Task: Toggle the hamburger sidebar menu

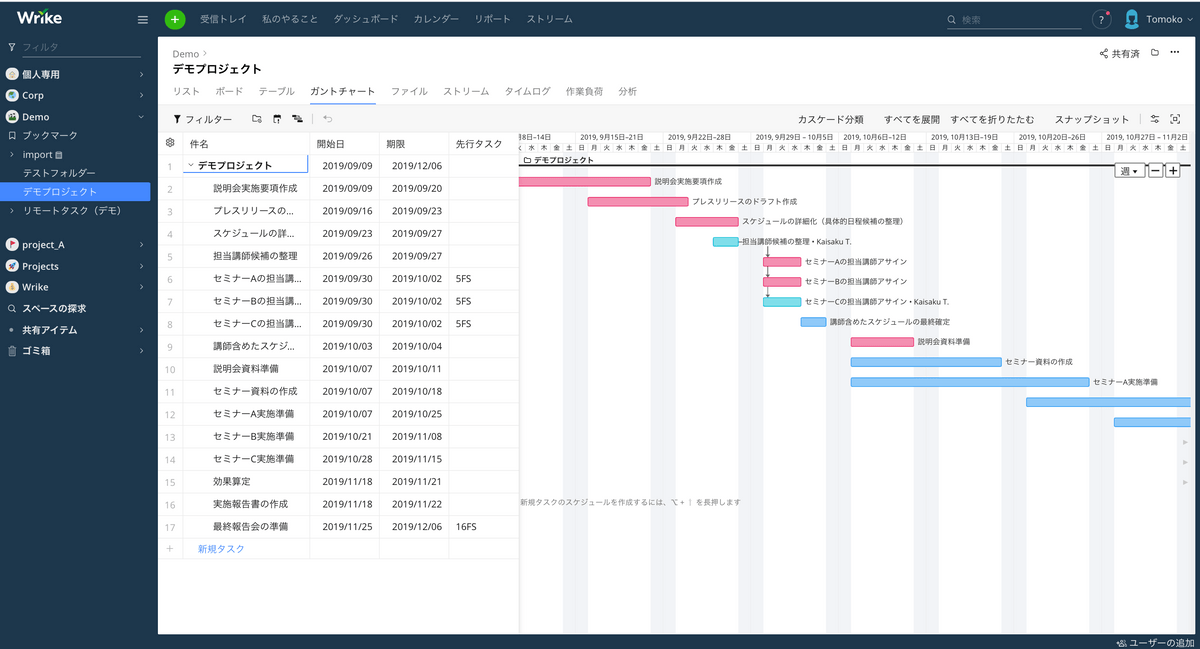Action: click(x=143, y=19)
